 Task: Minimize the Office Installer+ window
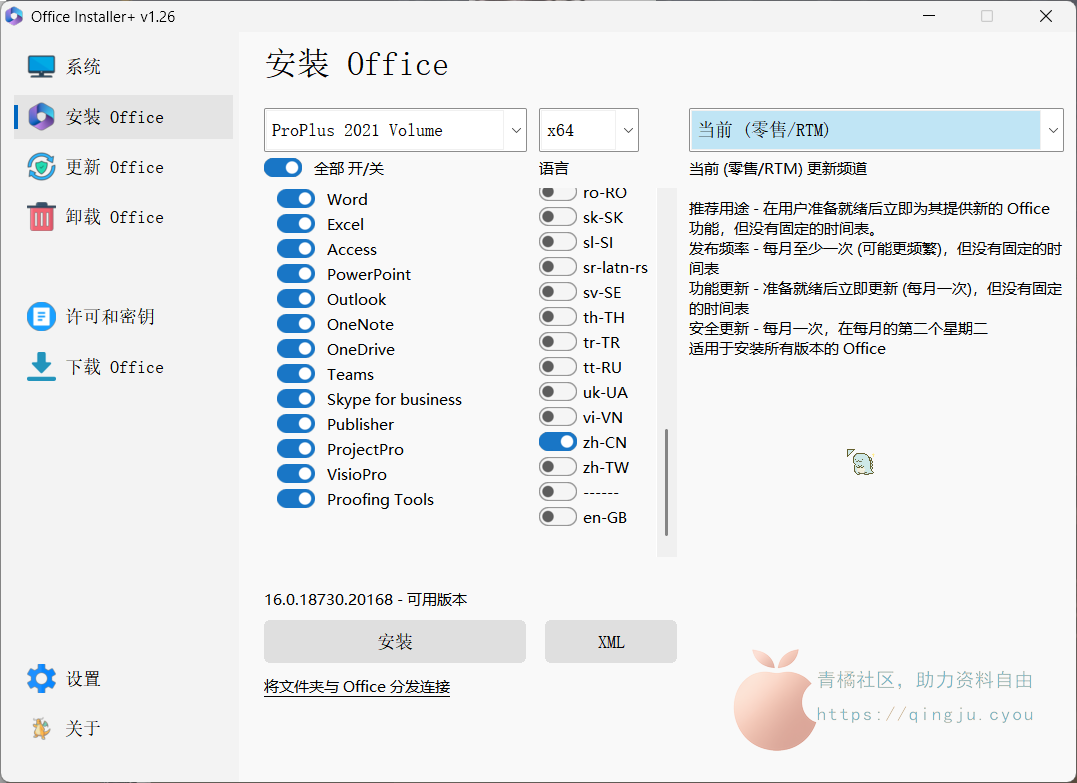929,16
